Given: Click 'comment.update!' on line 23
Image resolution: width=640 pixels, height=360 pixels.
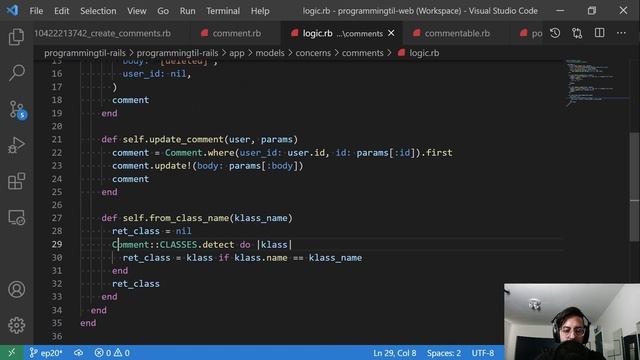Looking at the screenshot, I should (152, 166).
